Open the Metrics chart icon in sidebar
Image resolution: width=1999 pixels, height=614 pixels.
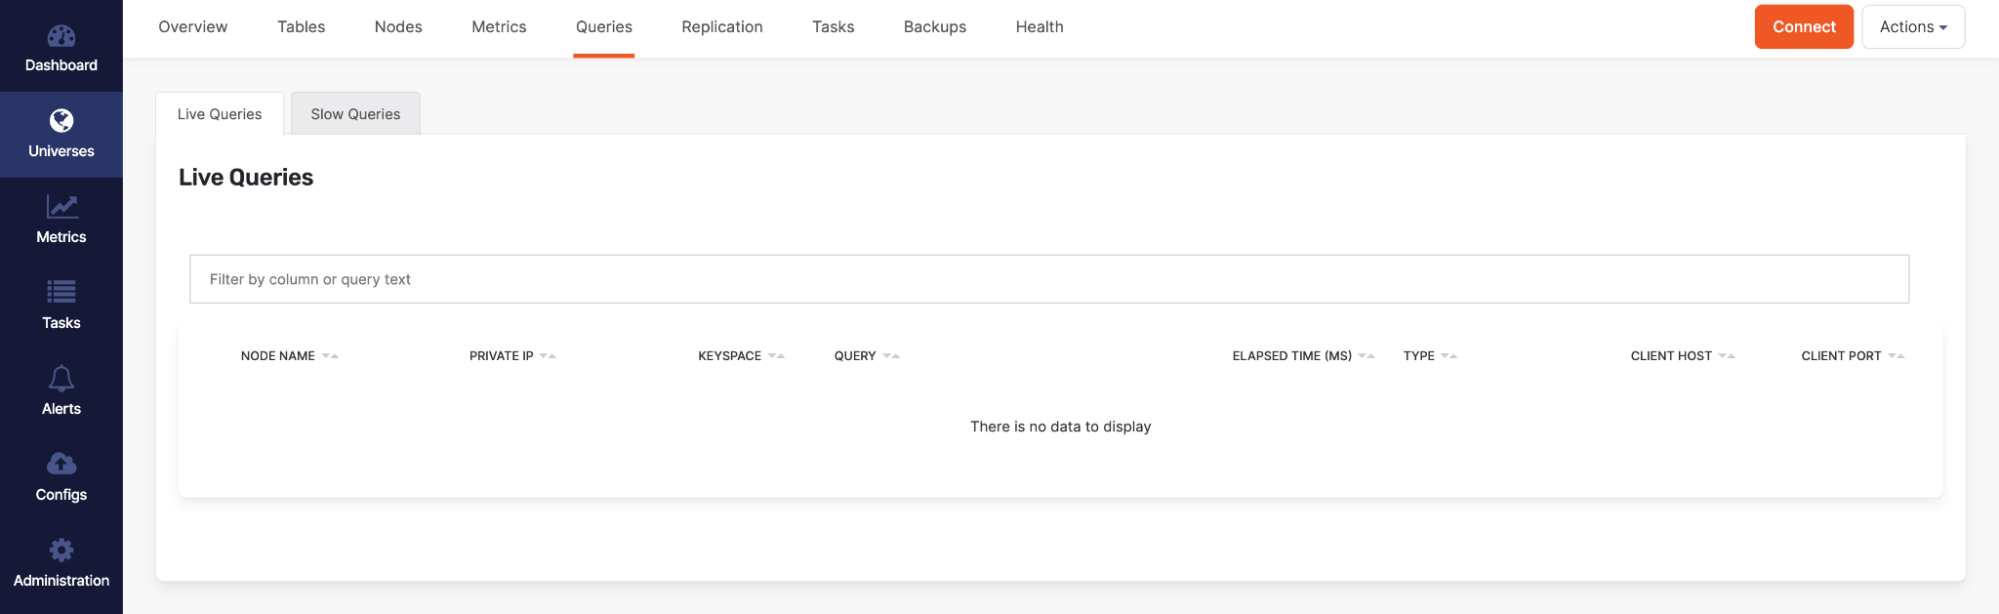tap(61, 207)
